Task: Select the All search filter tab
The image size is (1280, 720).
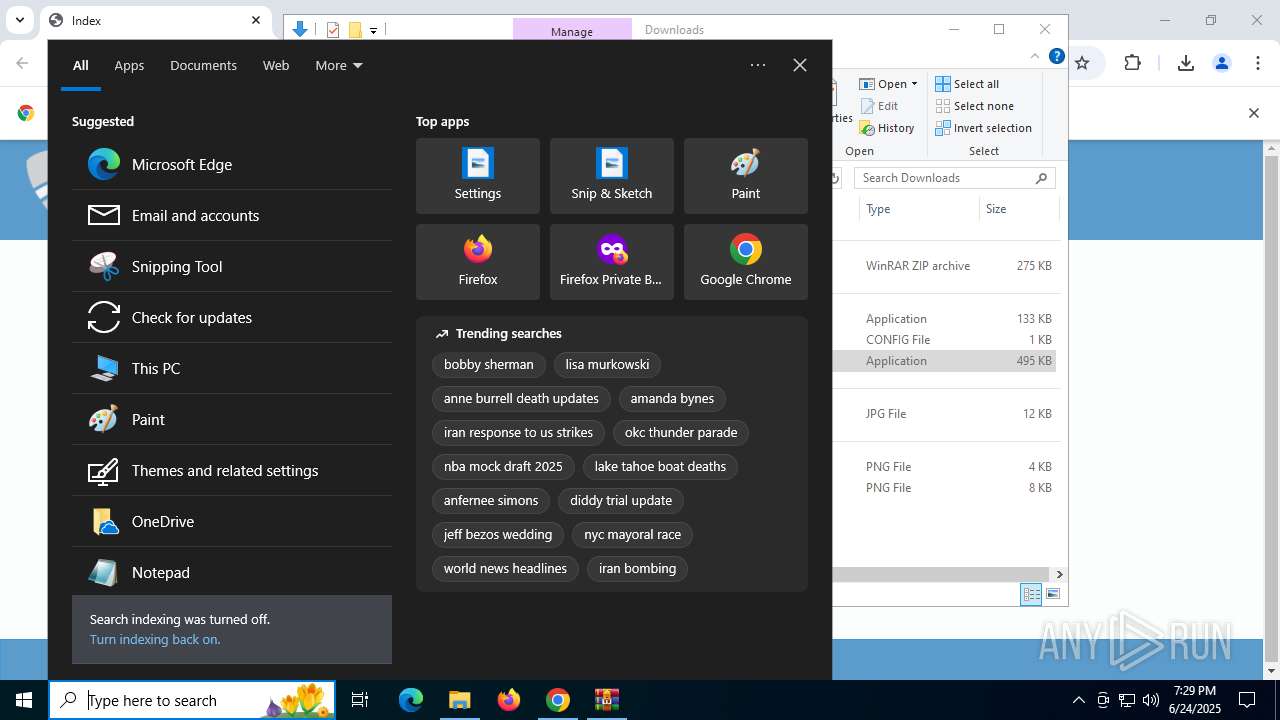Action: [80, 65]
